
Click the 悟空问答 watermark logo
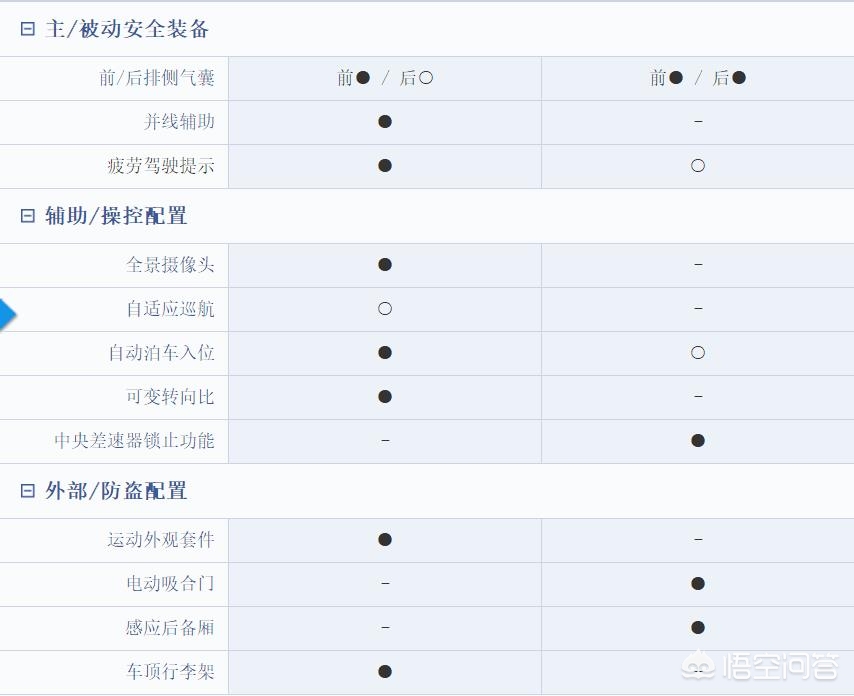pos(760,666)
